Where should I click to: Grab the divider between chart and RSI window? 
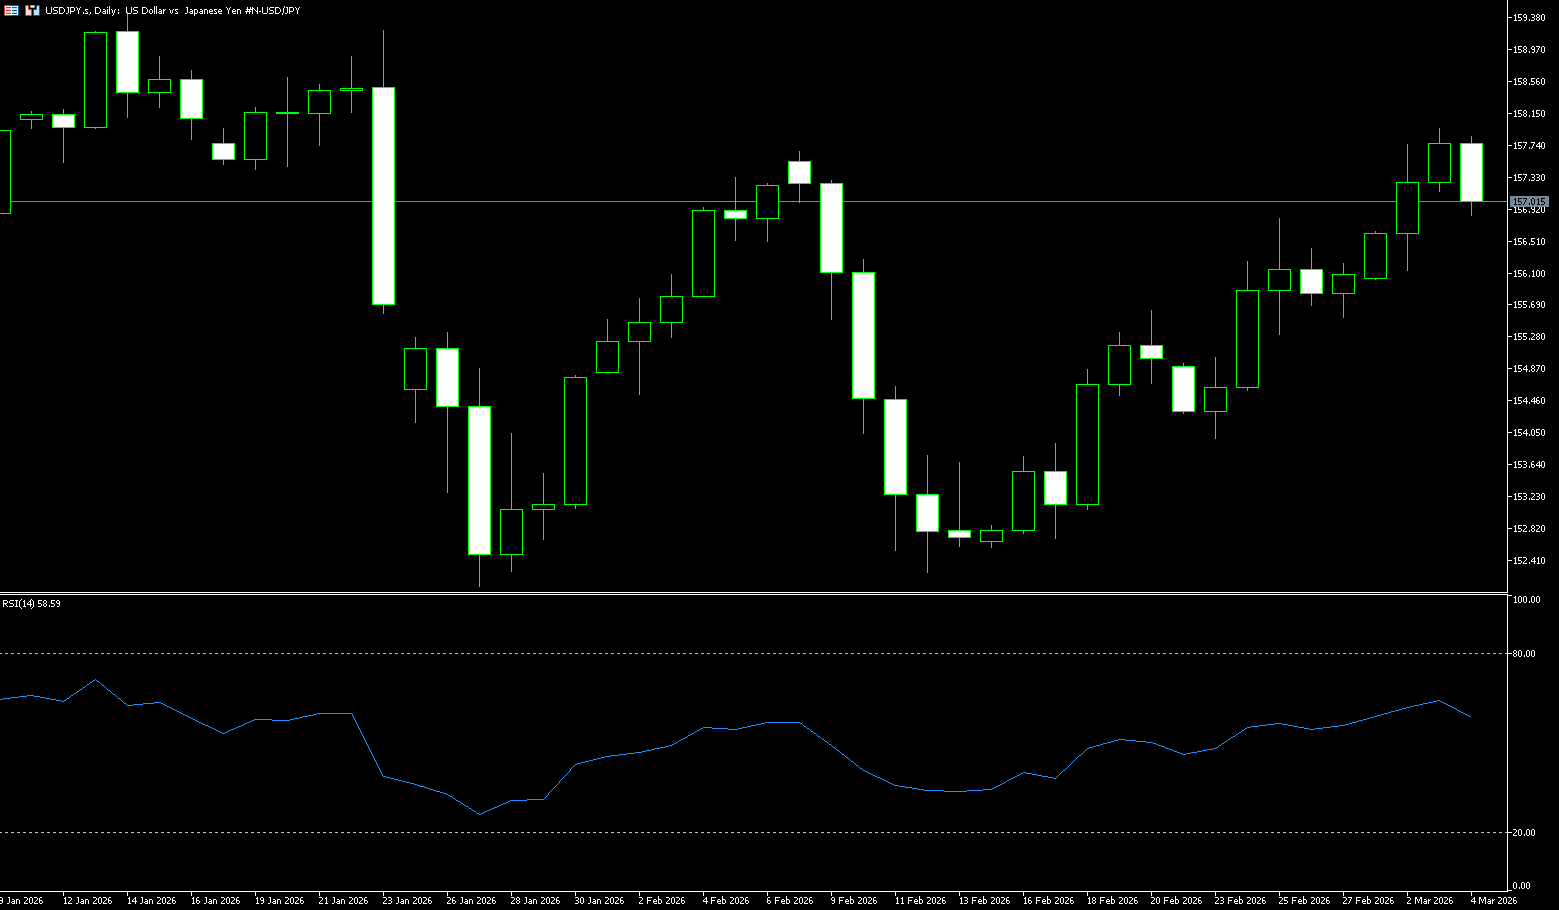[750, 594]
